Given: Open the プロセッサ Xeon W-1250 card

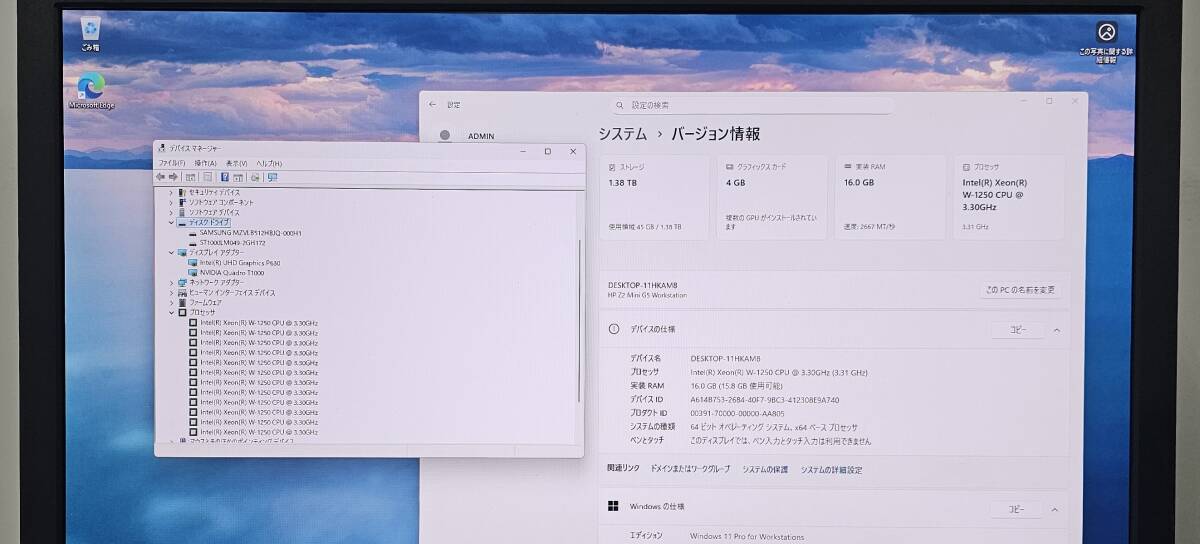Looking at the screenshot, I should pyautogui.click(x=1009, y=197).
